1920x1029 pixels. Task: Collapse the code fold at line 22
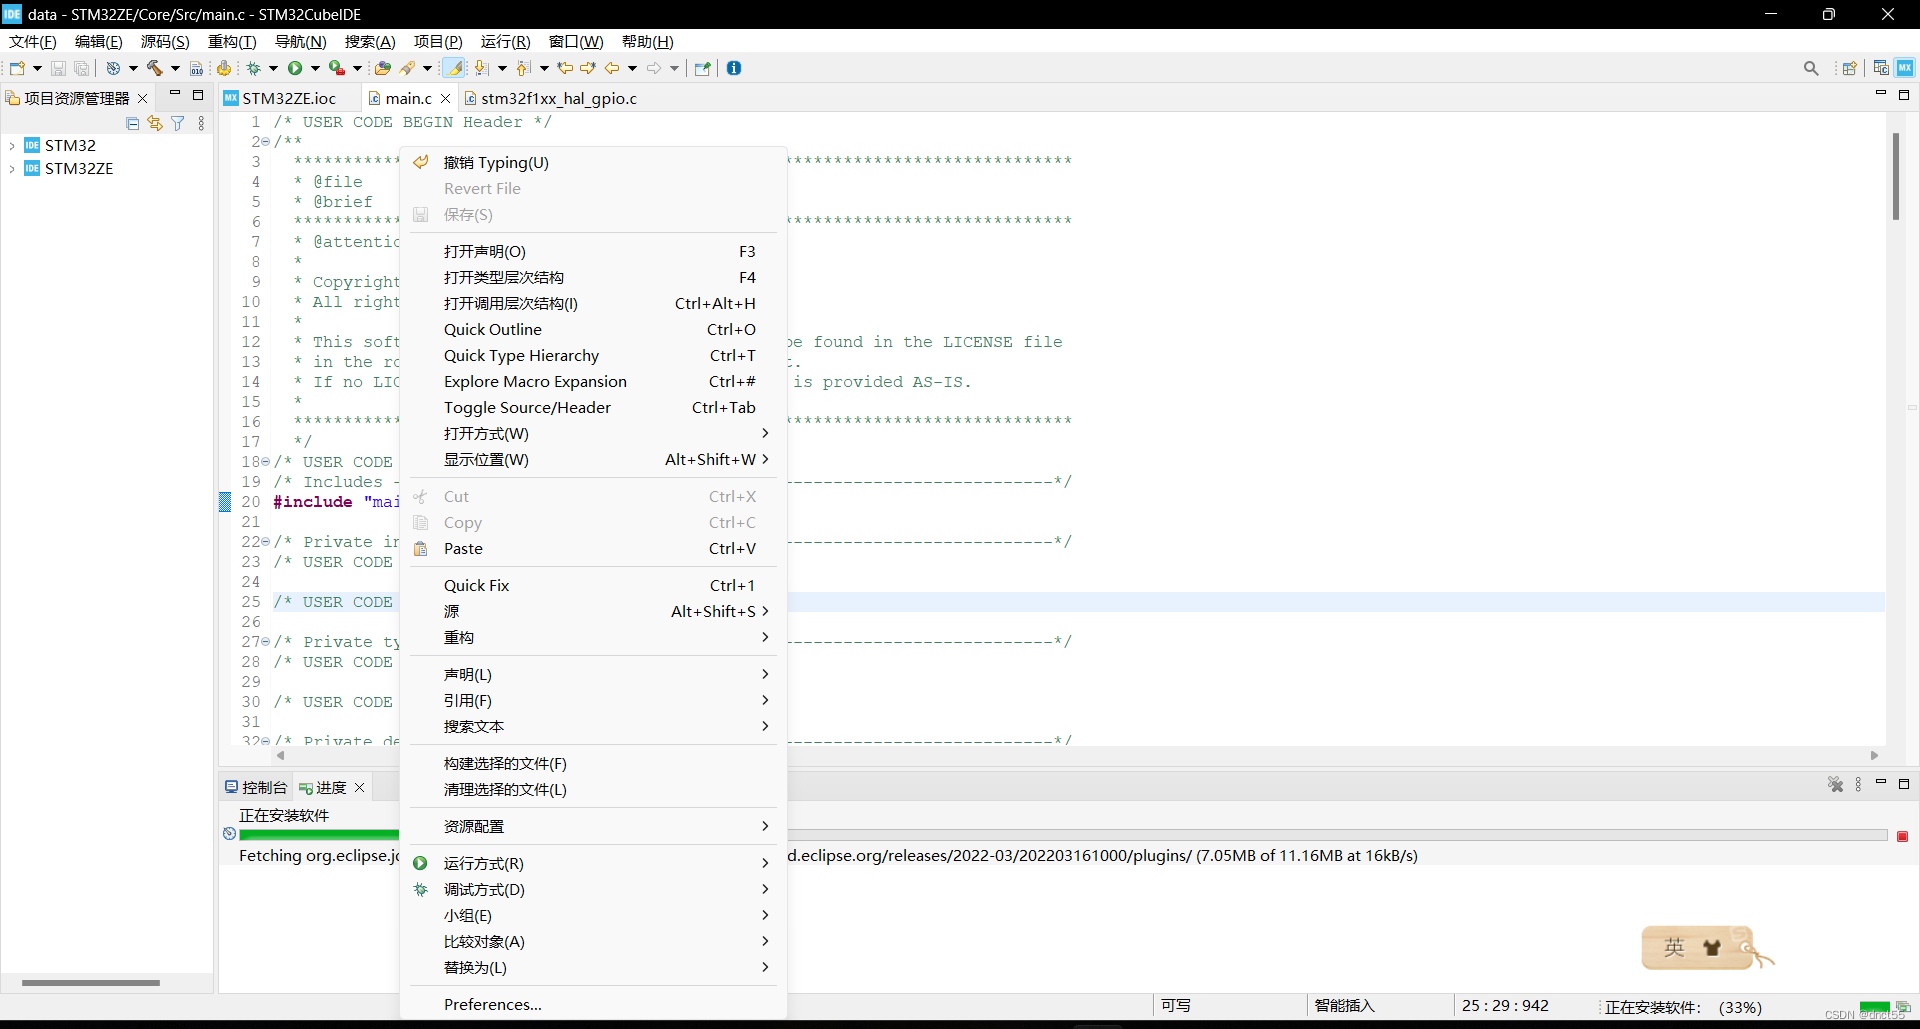tap(265, 542)
